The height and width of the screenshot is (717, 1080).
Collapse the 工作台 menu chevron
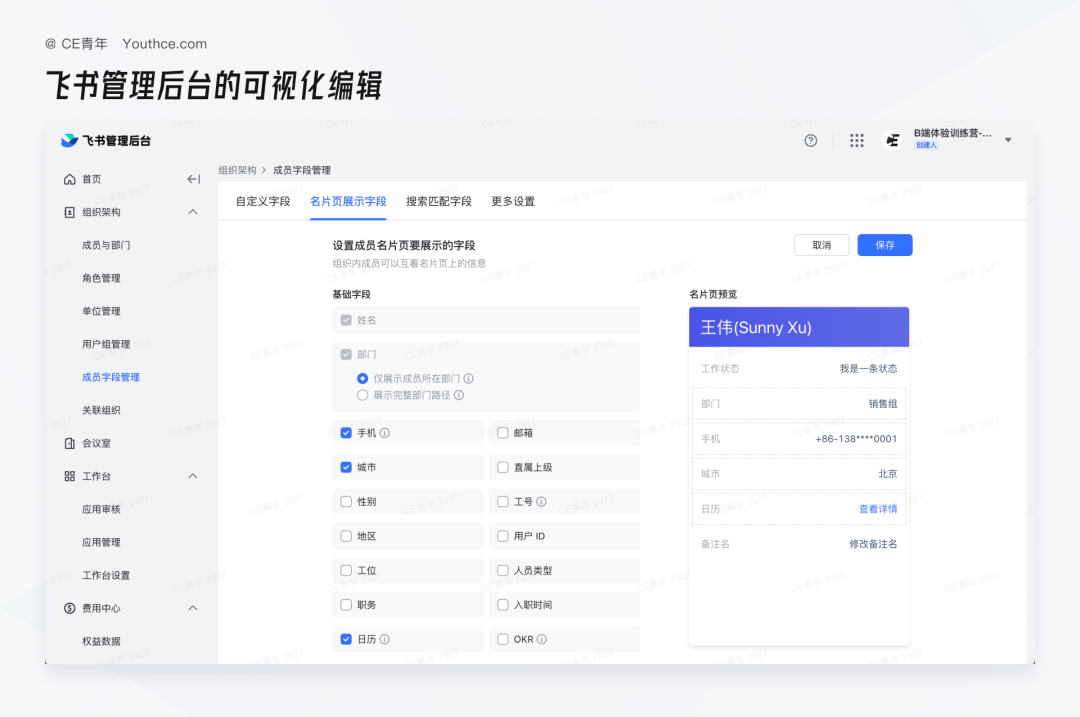193,476
